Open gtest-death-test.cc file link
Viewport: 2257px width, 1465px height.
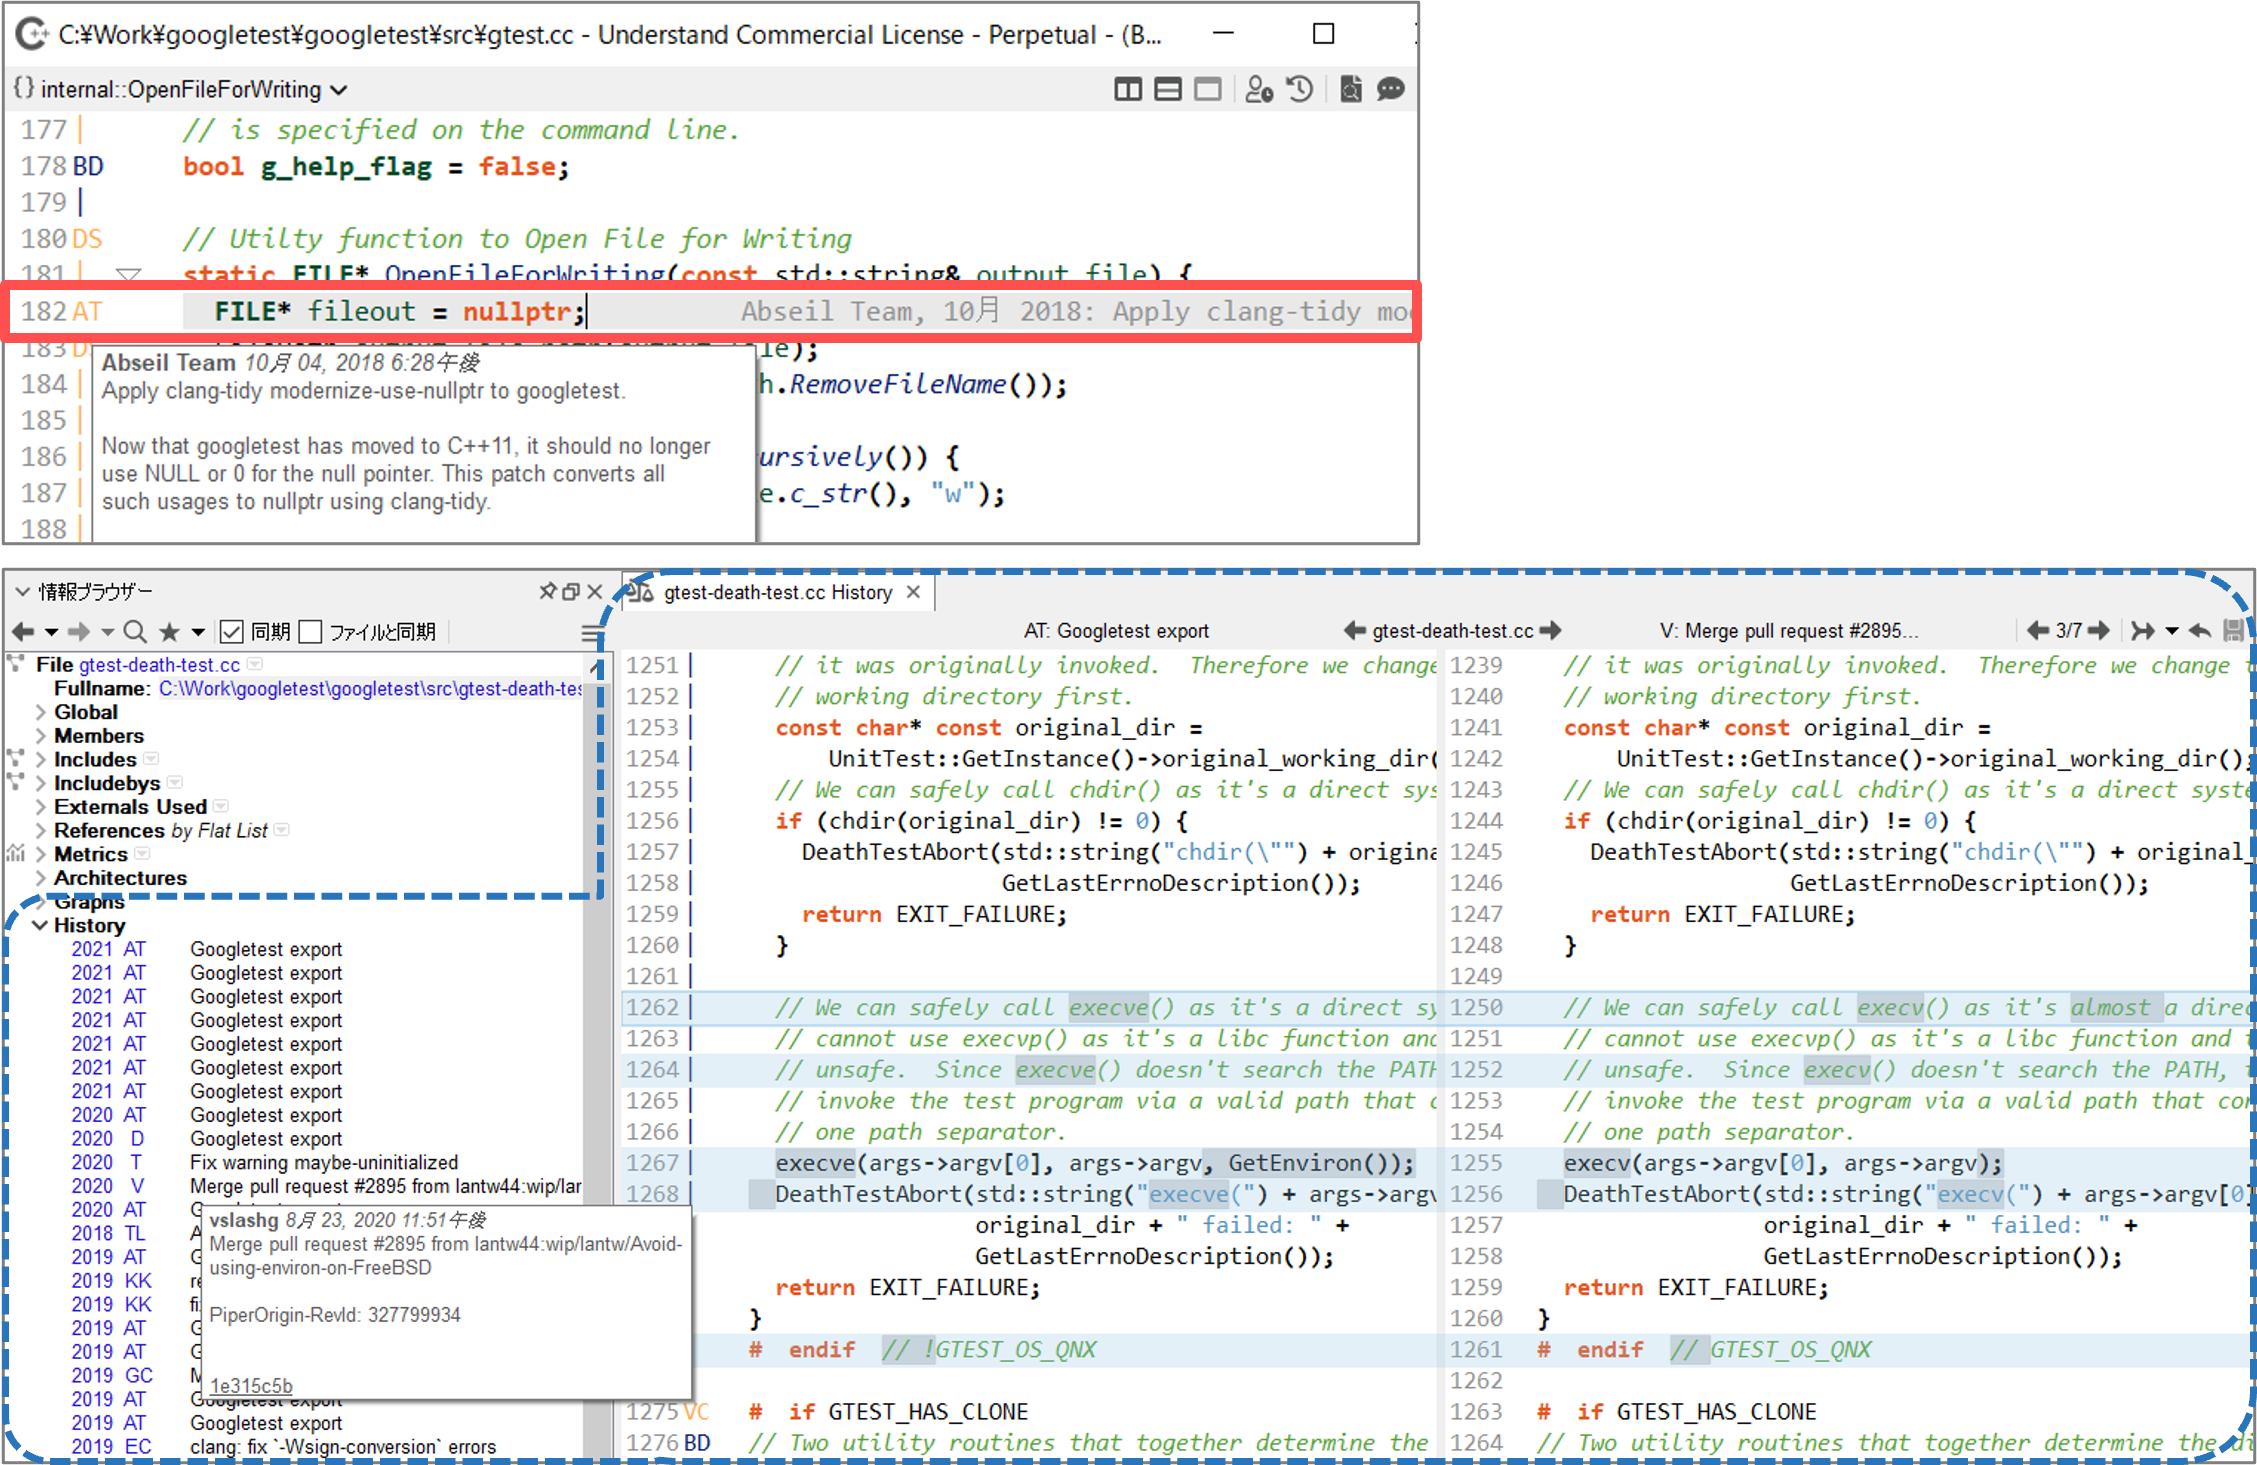(159, 665)
